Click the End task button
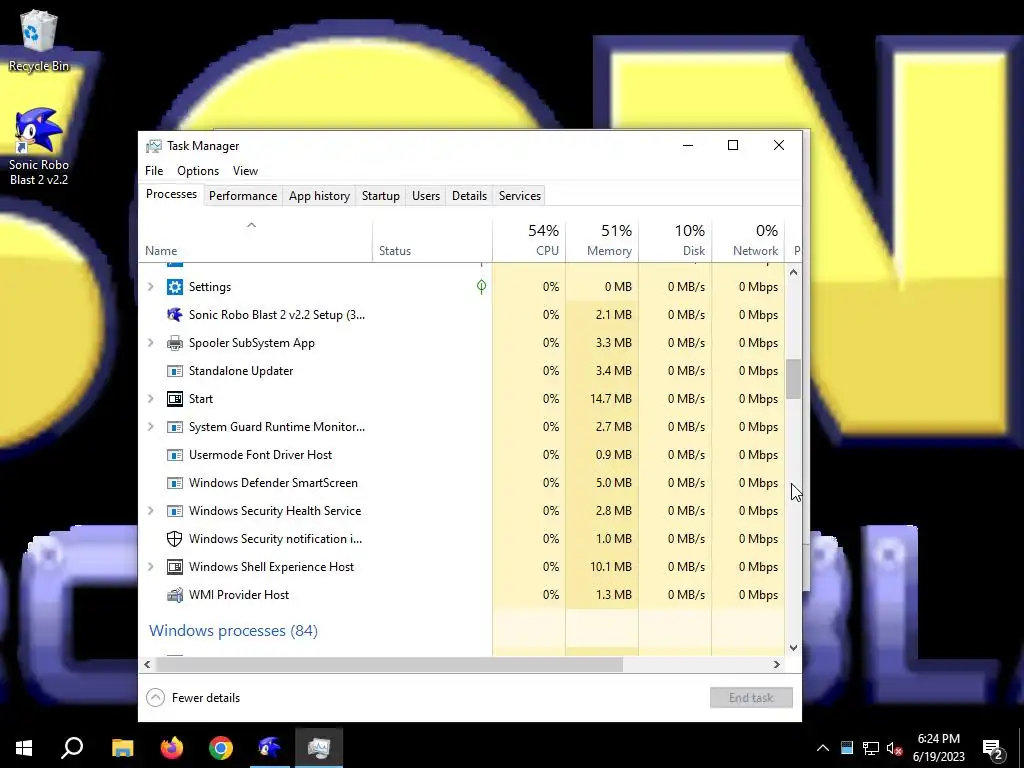Image resolution: width=1024 pixels, height=768 pixels. [751, 697]
